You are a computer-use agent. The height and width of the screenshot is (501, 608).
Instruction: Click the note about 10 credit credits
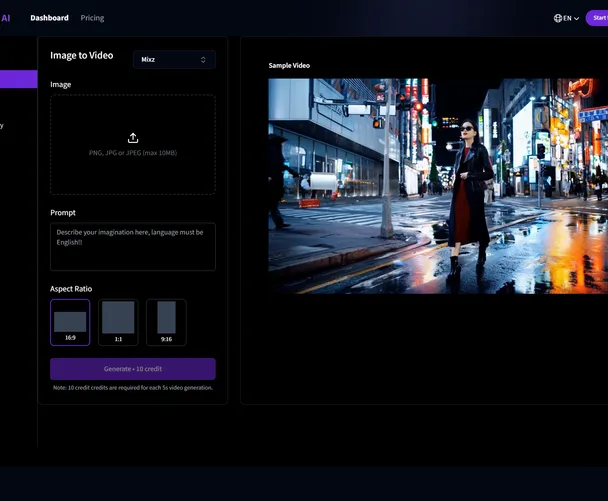[x=133, y=388]
